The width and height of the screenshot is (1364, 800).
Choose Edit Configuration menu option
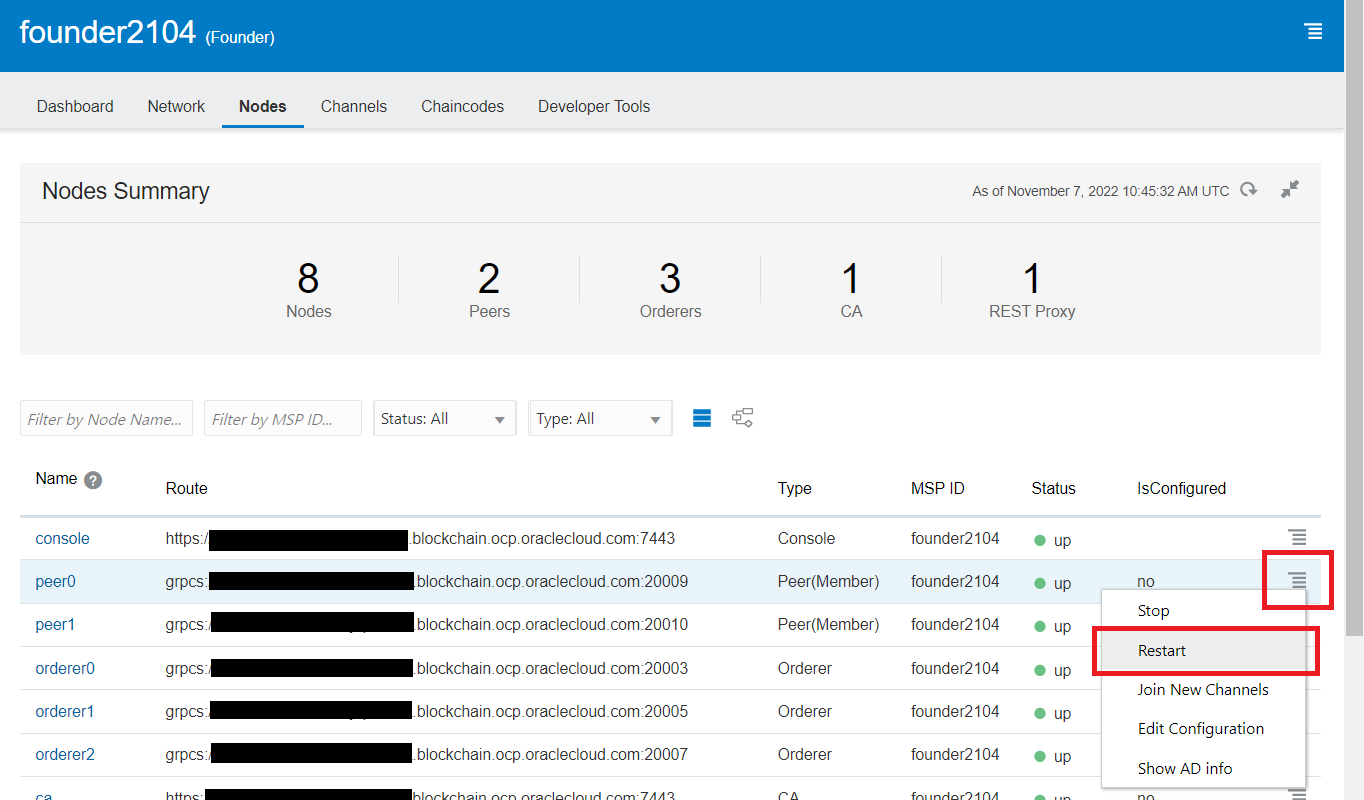(1200, 729)
